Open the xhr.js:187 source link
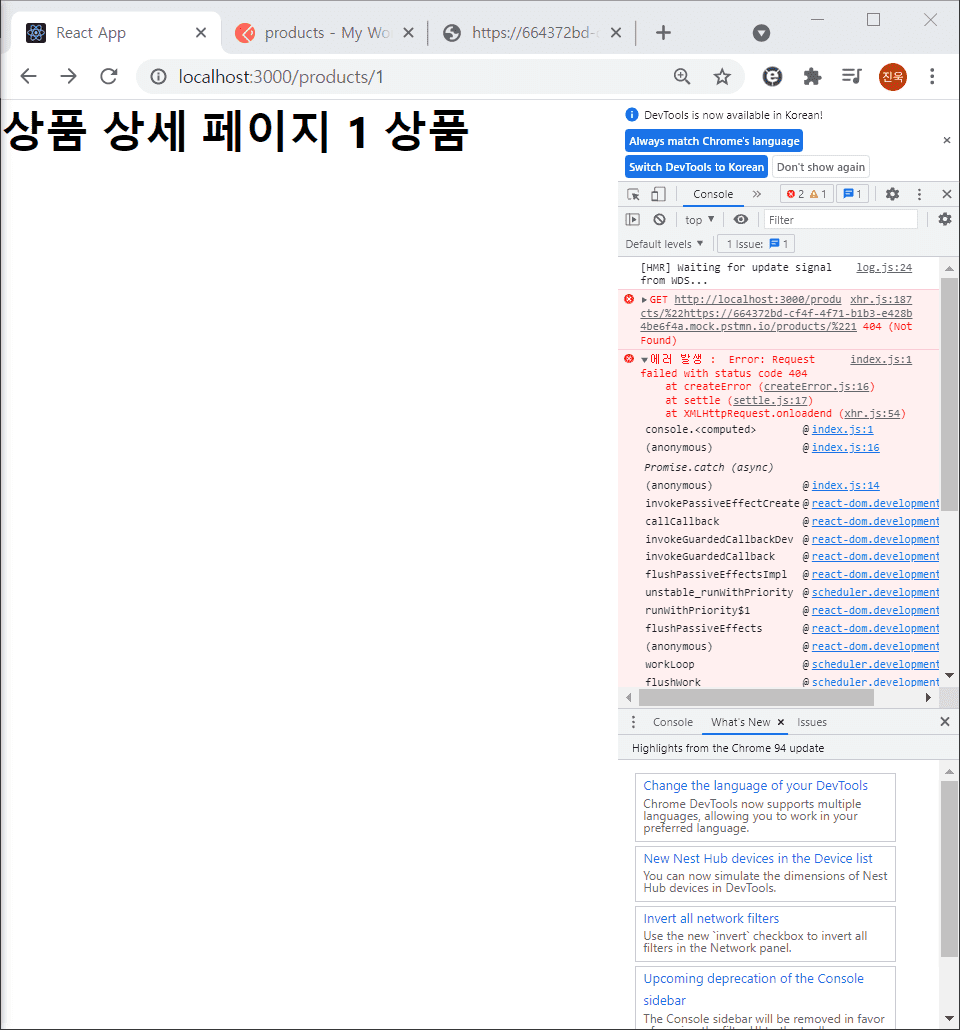The height and width of the screenshot is (1030, 960). (880, 300)
